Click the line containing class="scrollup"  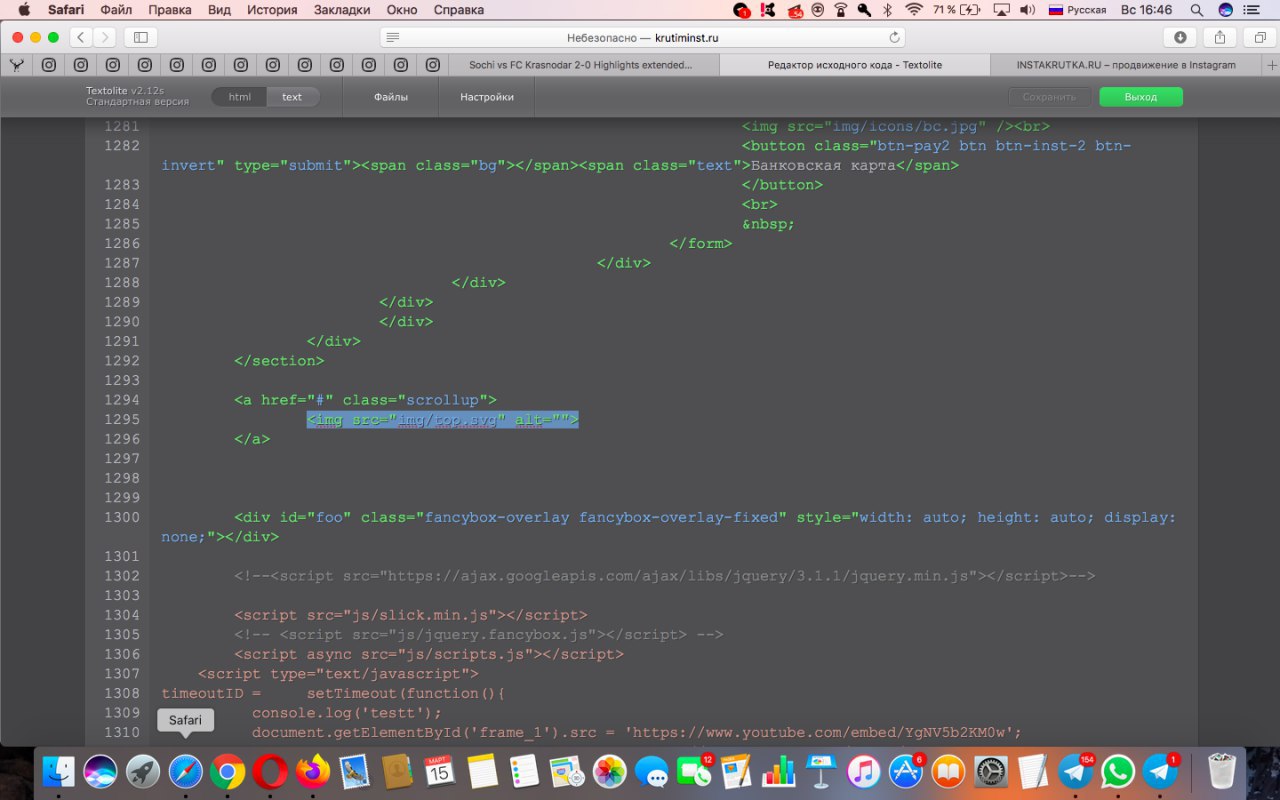[366, 400]
